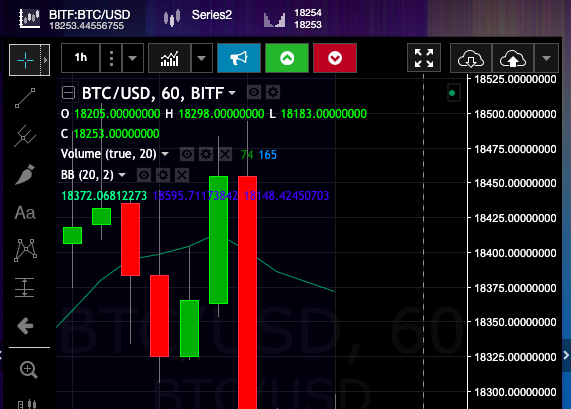Click the close price 18253.00000000
Image resolution: width=571 pixels, height=409 pixels.
(117, 134)
